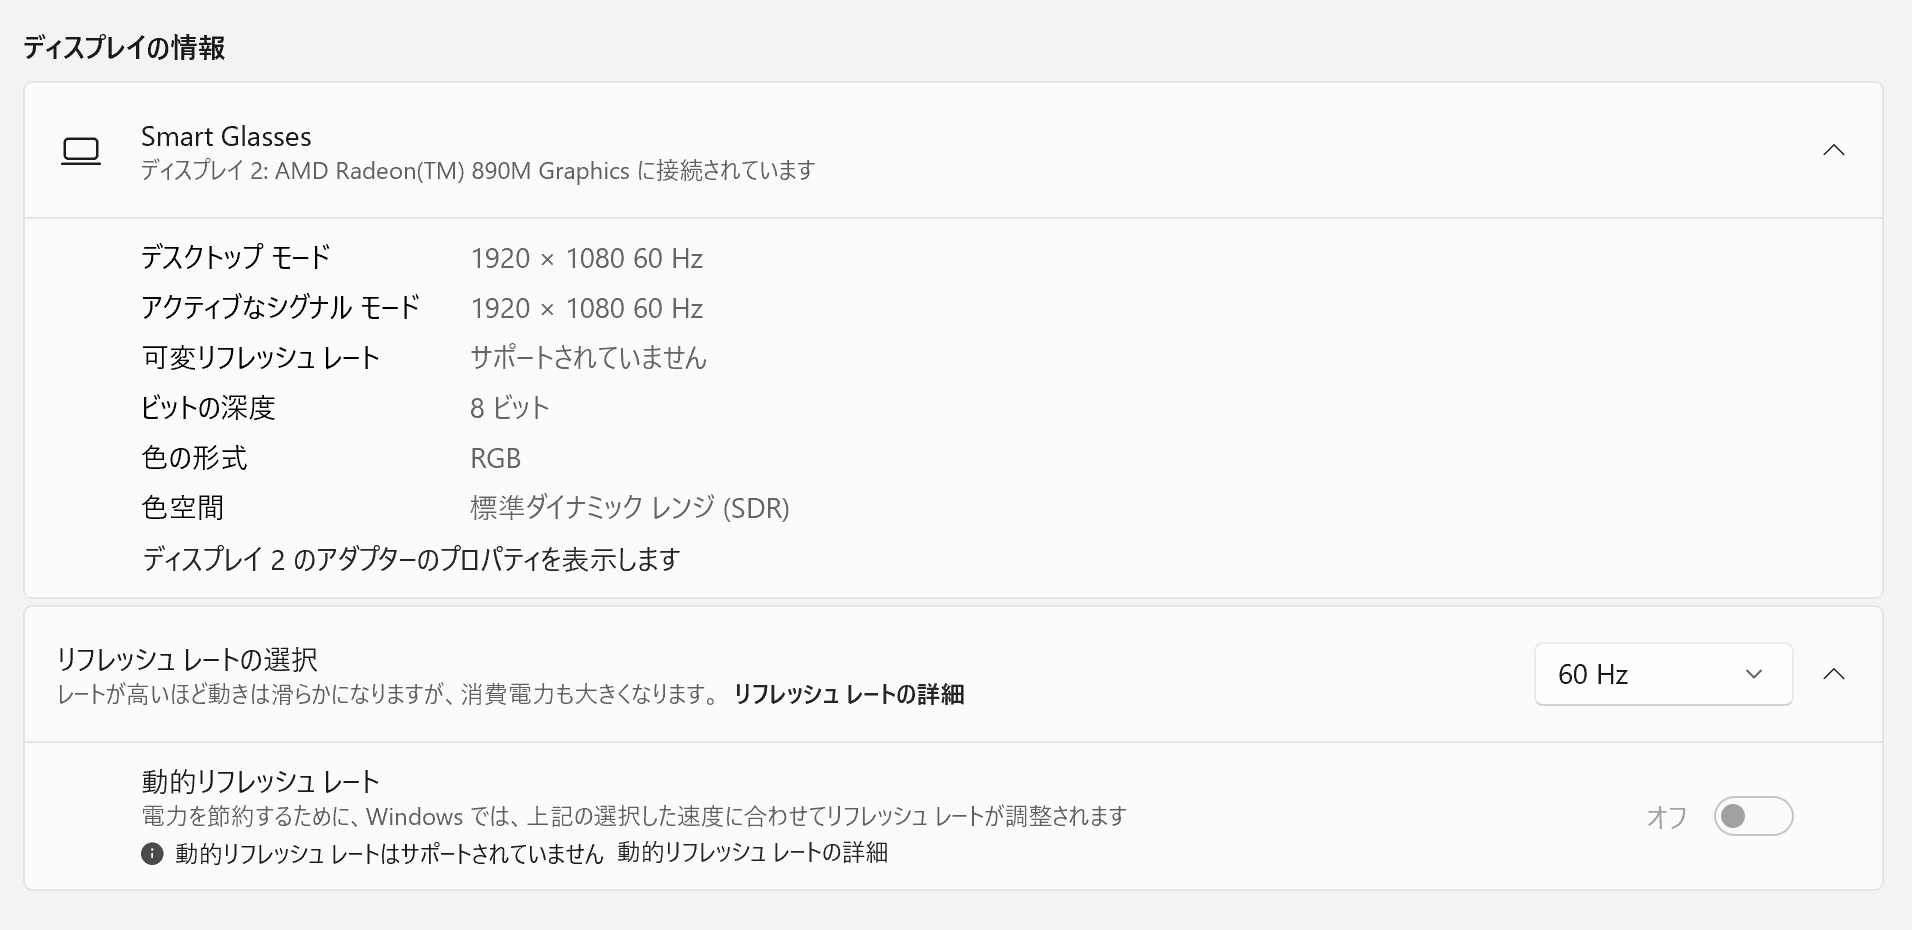Collapse the リフレッシュ レートの選択 section
Screen dimensions: 1912x930
1833,674
